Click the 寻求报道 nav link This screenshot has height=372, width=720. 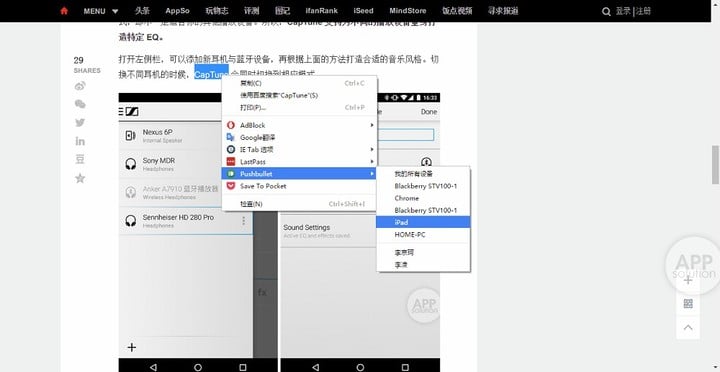[x=503, y=11]
